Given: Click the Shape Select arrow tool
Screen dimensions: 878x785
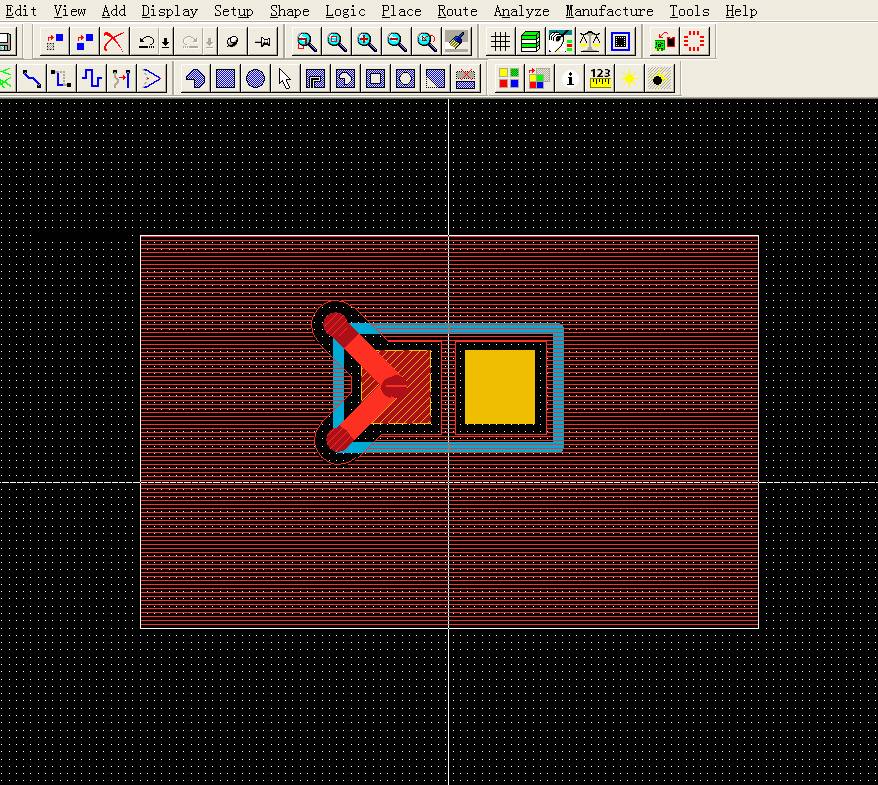Looking at the screenshot, I should 285,78.
